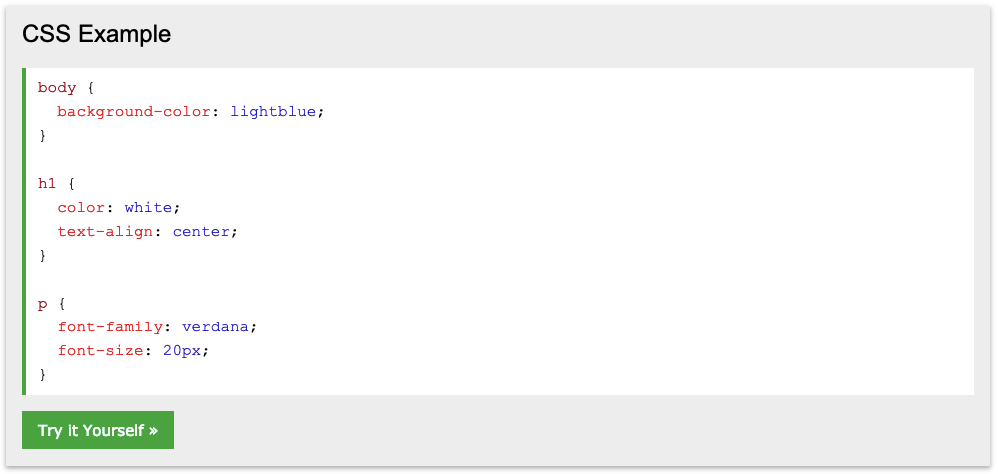Click the text-align property

tap(105, 232)
